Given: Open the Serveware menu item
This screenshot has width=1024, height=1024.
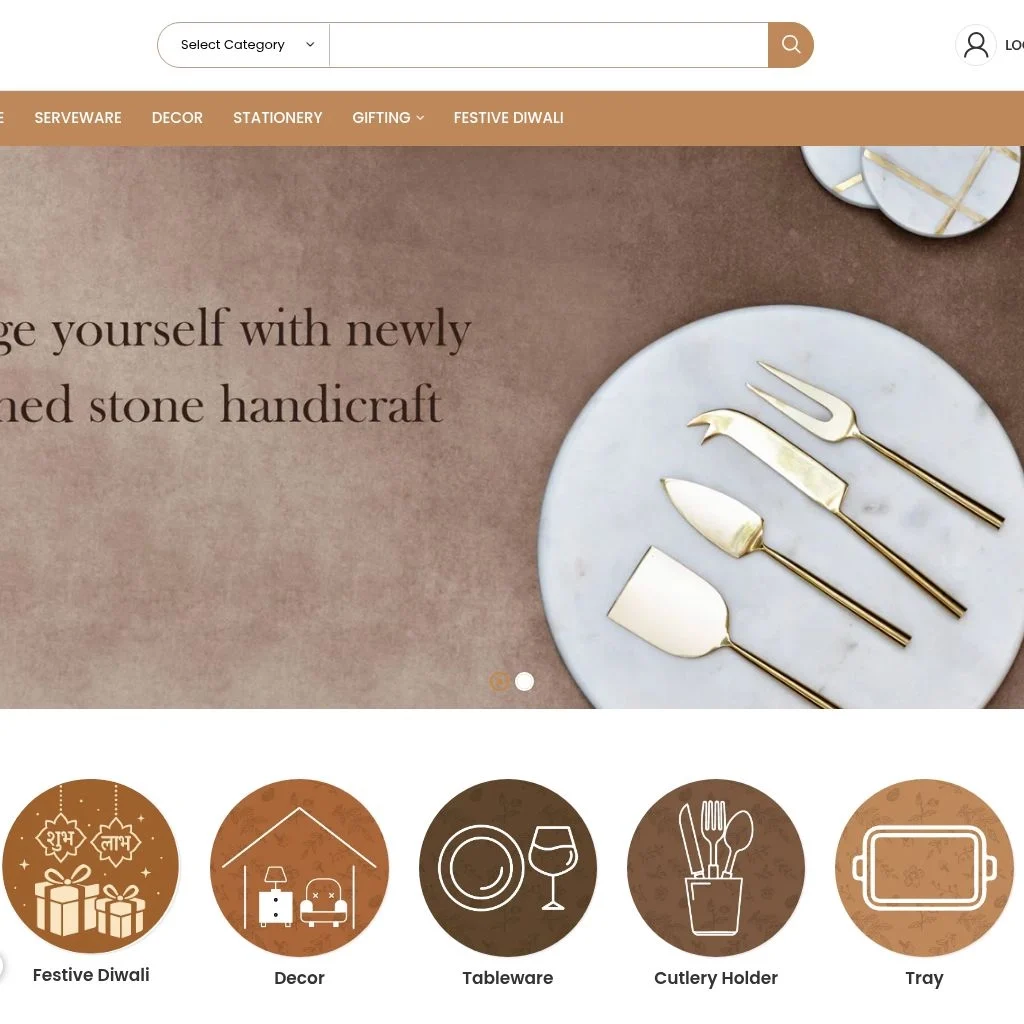Looking at the screenshot, I should 78,118.
